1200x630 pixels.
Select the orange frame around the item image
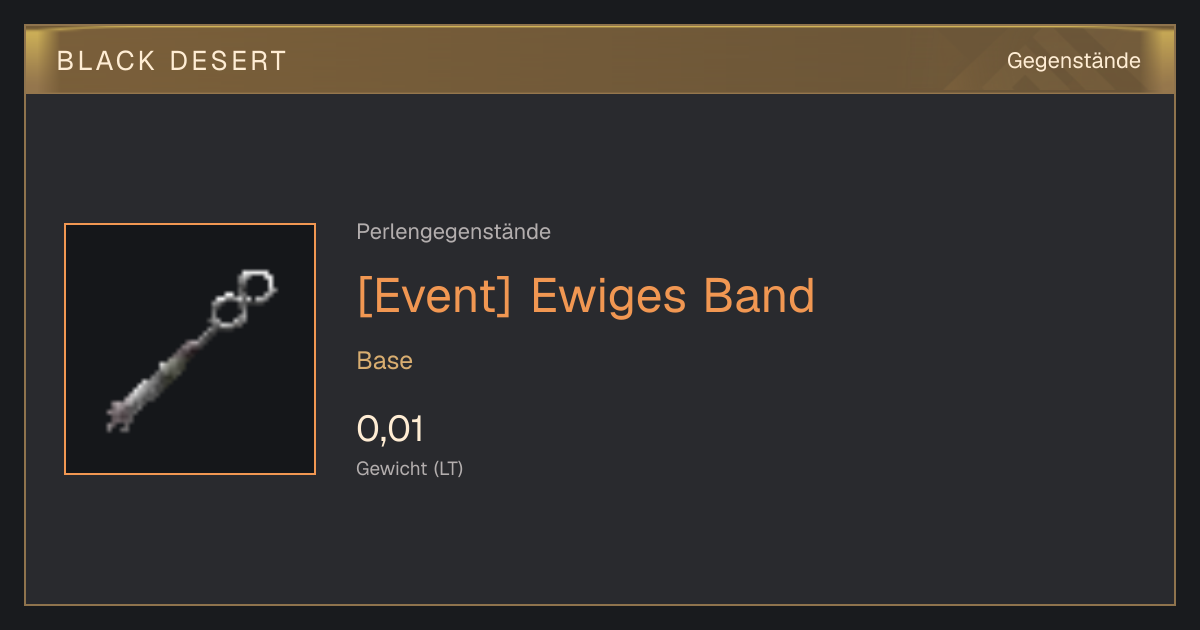coord(190,349)
